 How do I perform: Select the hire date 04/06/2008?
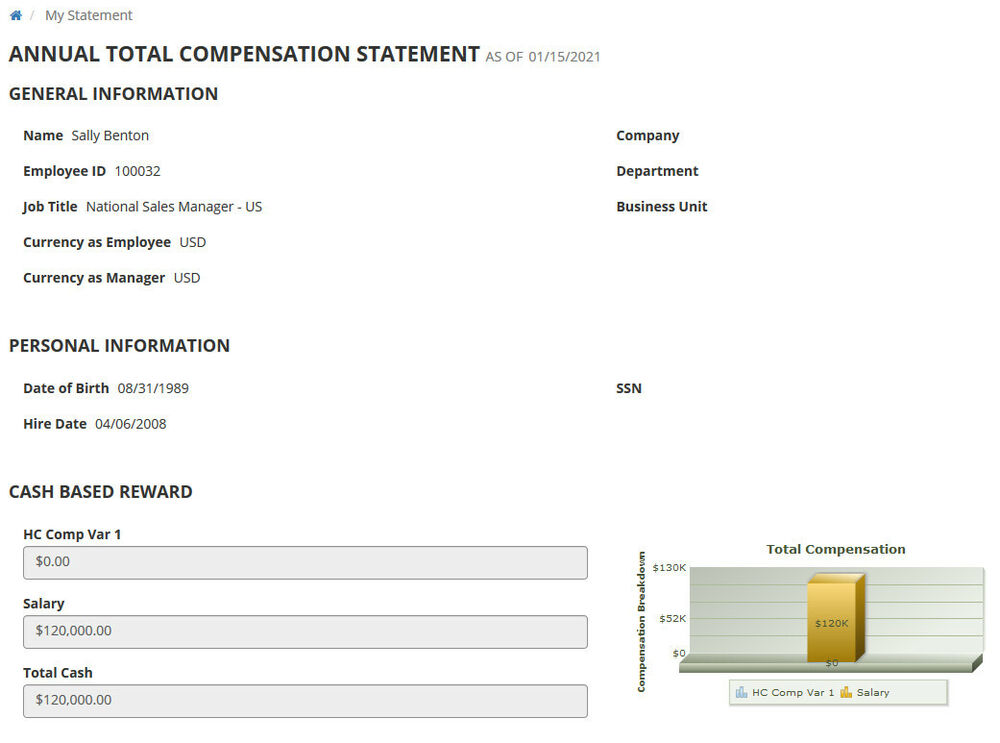(x=131, y=424)
